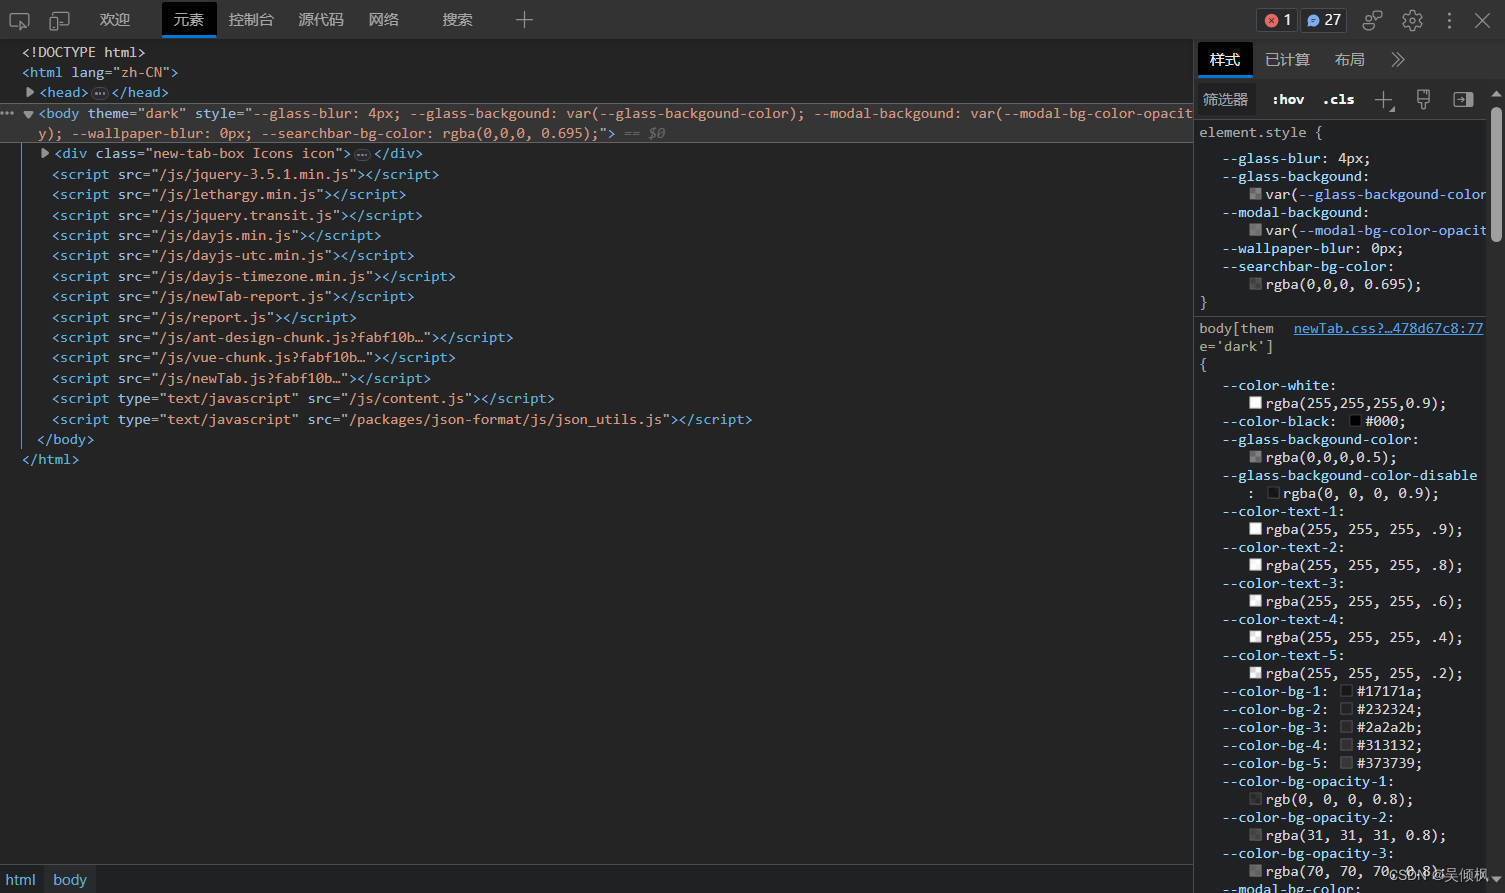Open the --color-black color swatch
The height and width of the screenshot is (893, 1505).
(1355, 421)
